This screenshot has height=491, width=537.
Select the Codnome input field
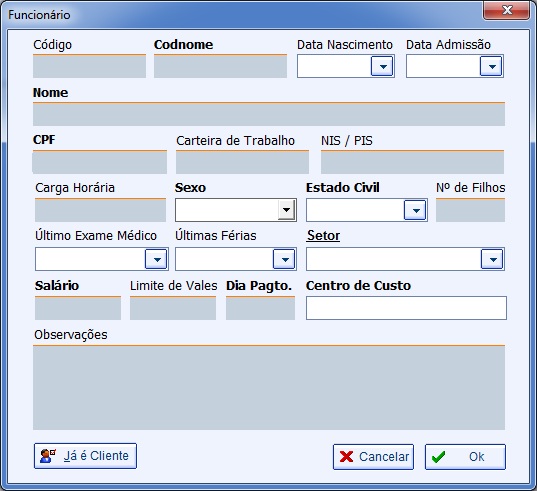point(220,66)
